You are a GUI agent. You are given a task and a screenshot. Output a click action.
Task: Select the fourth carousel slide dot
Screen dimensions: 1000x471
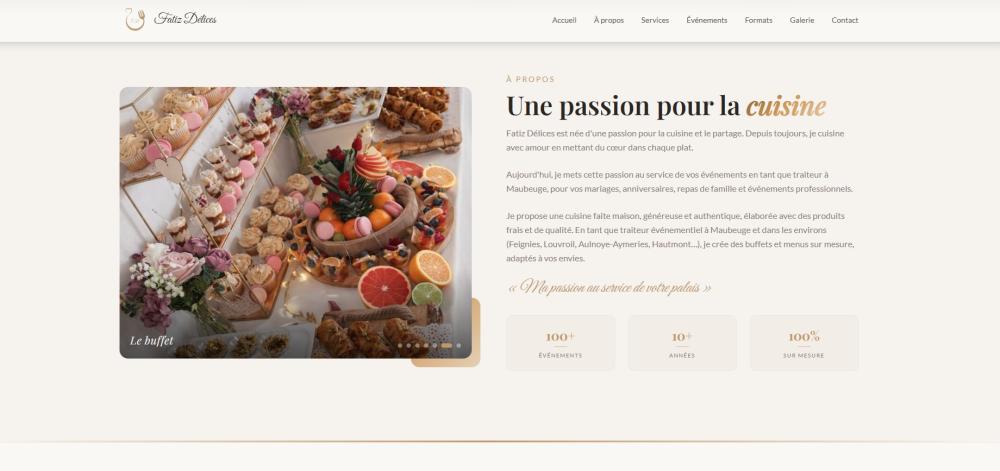click(426, 345)
